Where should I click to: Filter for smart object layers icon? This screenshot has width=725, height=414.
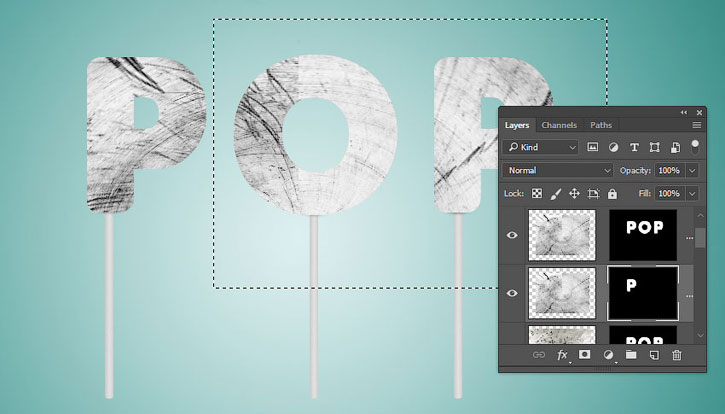pos(675,147)
